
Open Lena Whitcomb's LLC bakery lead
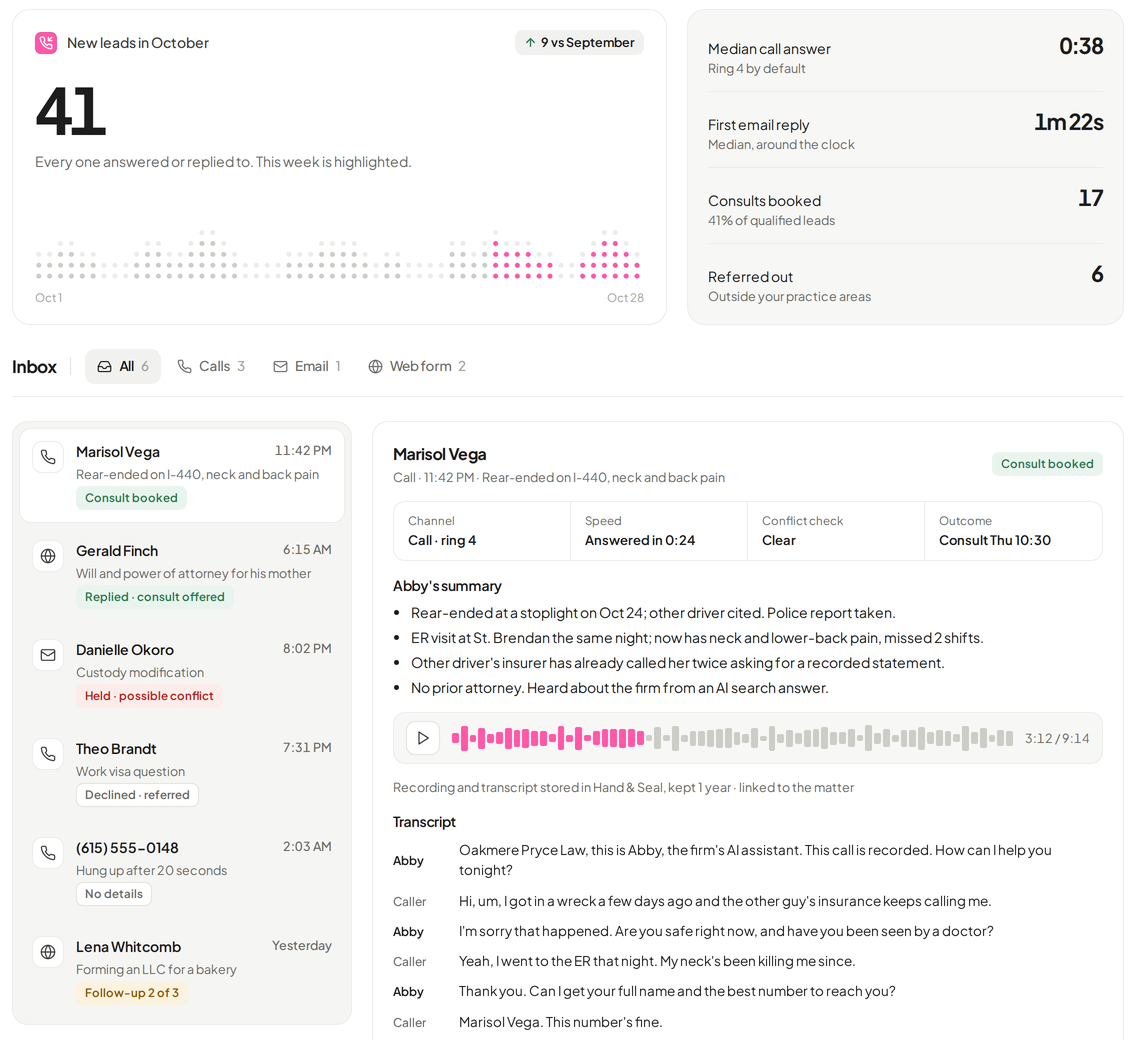182,969
